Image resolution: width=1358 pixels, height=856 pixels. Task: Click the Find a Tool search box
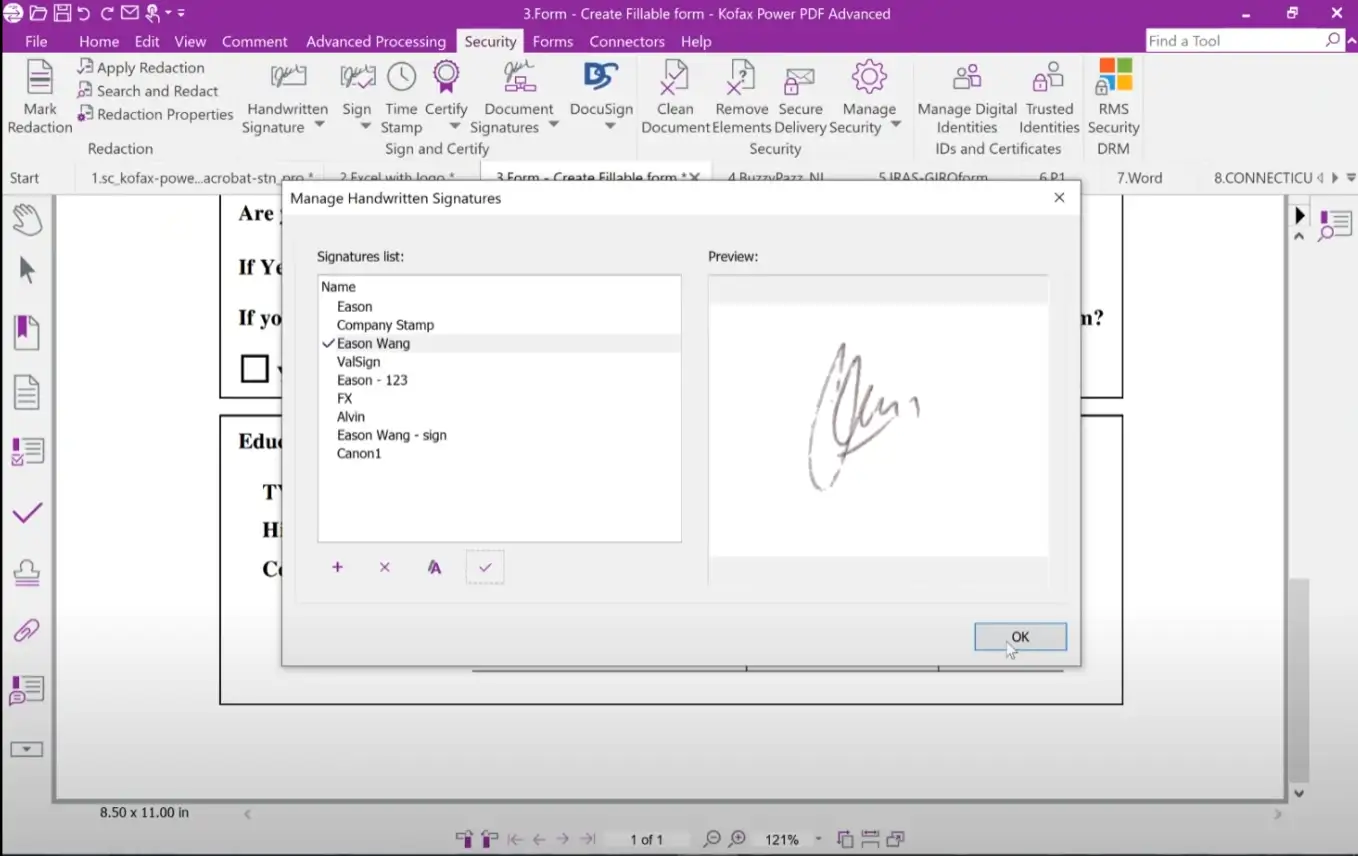[1235, 41]
